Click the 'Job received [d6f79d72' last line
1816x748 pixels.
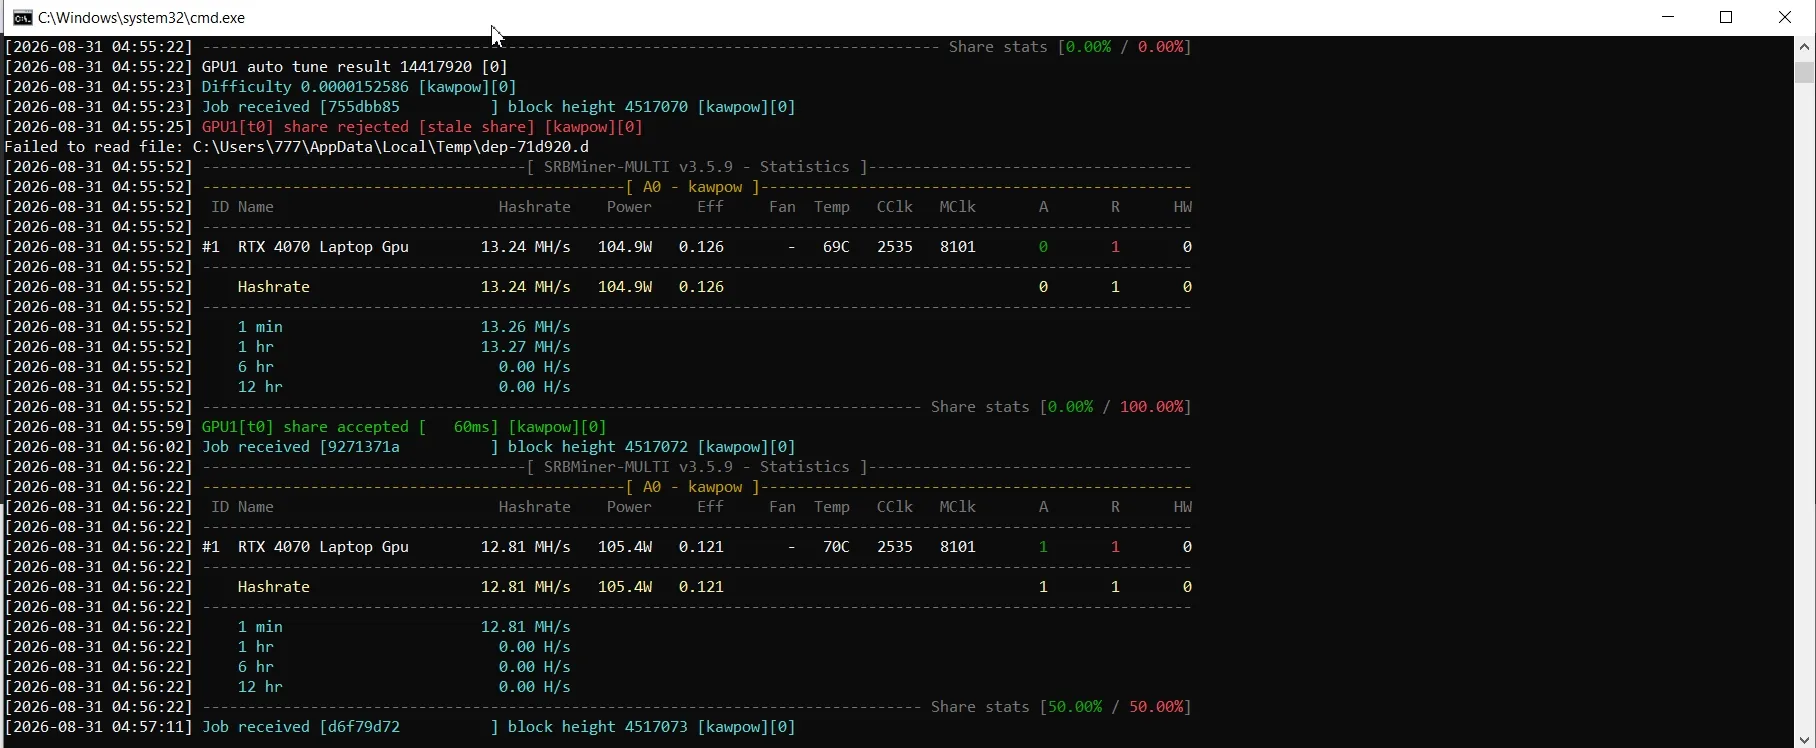click(x=499, y=727)
